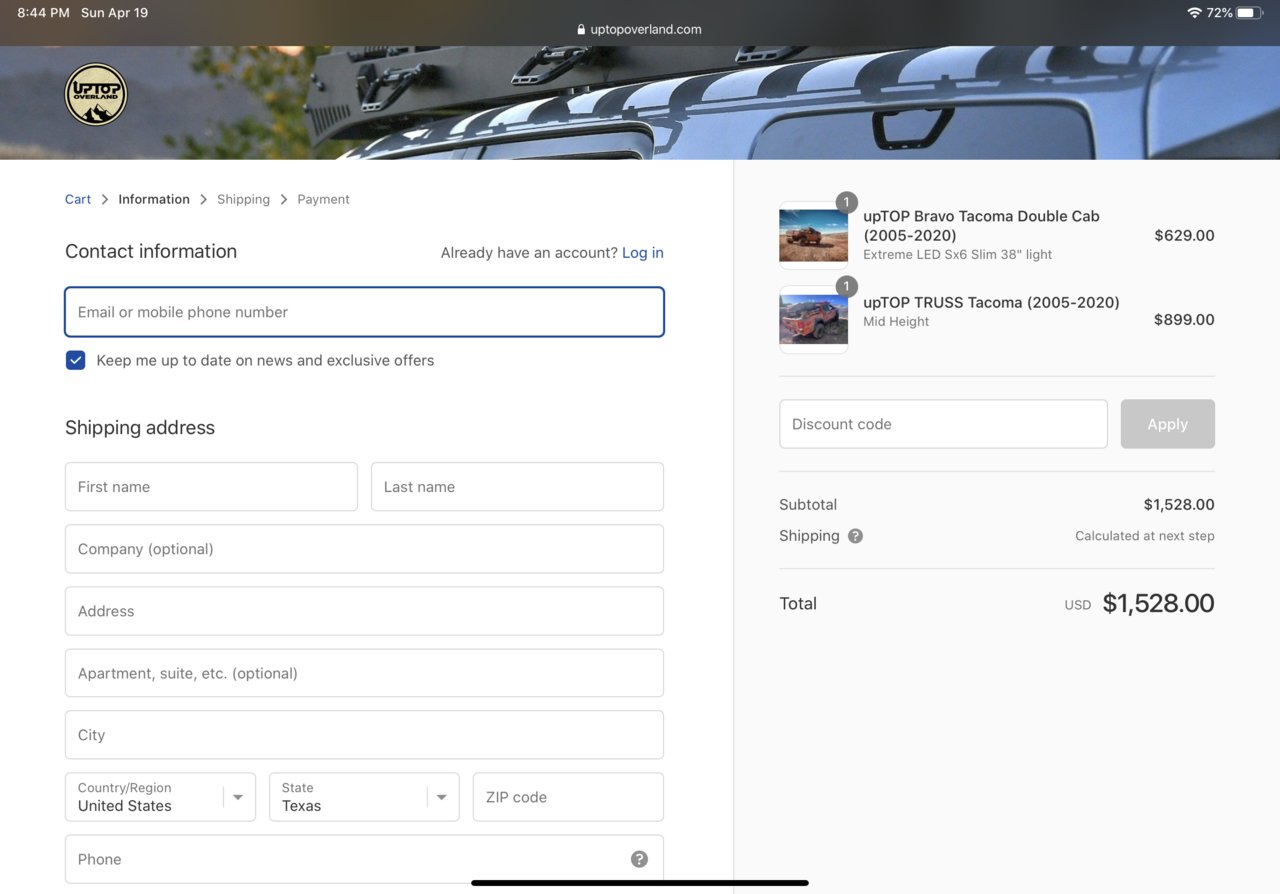Click the upTOP Bravo Tacoma product thumbnail
The height and width of the screenshot is (894, 1280).
(x=813, y=235)
